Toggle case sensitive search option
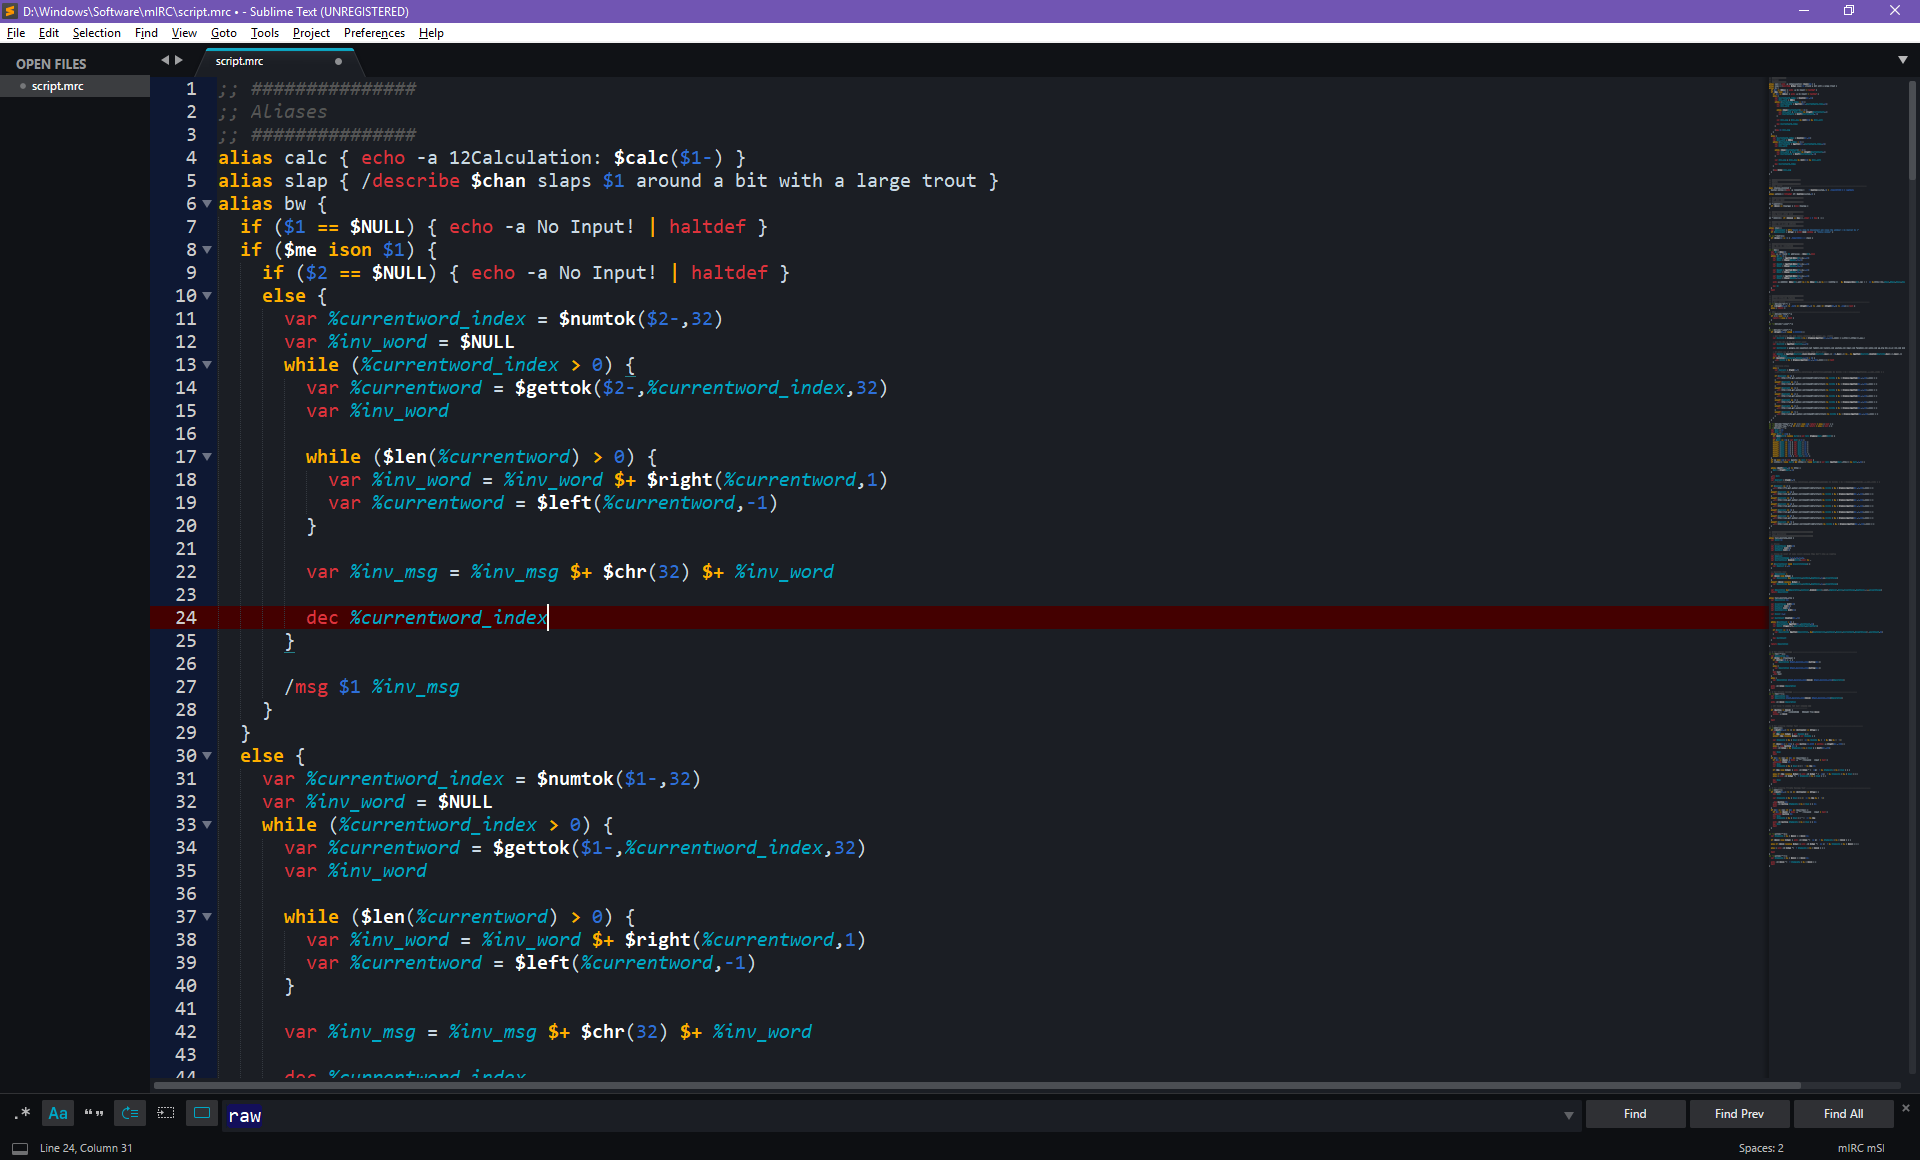Screen dimensions: 1920x1160 point(58,1113)
